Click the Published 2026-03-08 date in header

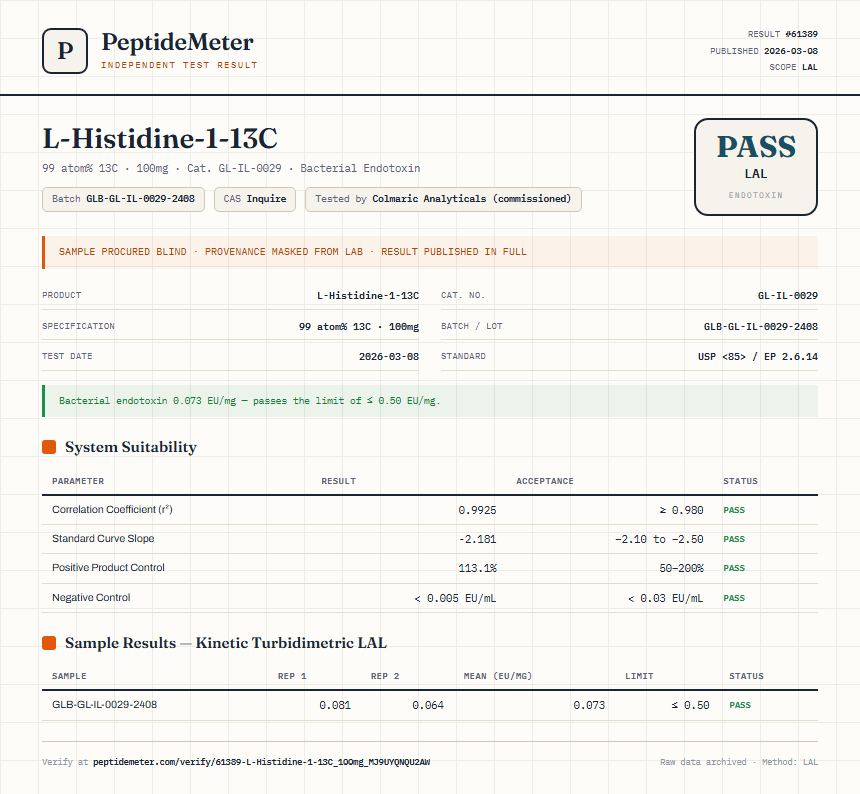(790, 51)
